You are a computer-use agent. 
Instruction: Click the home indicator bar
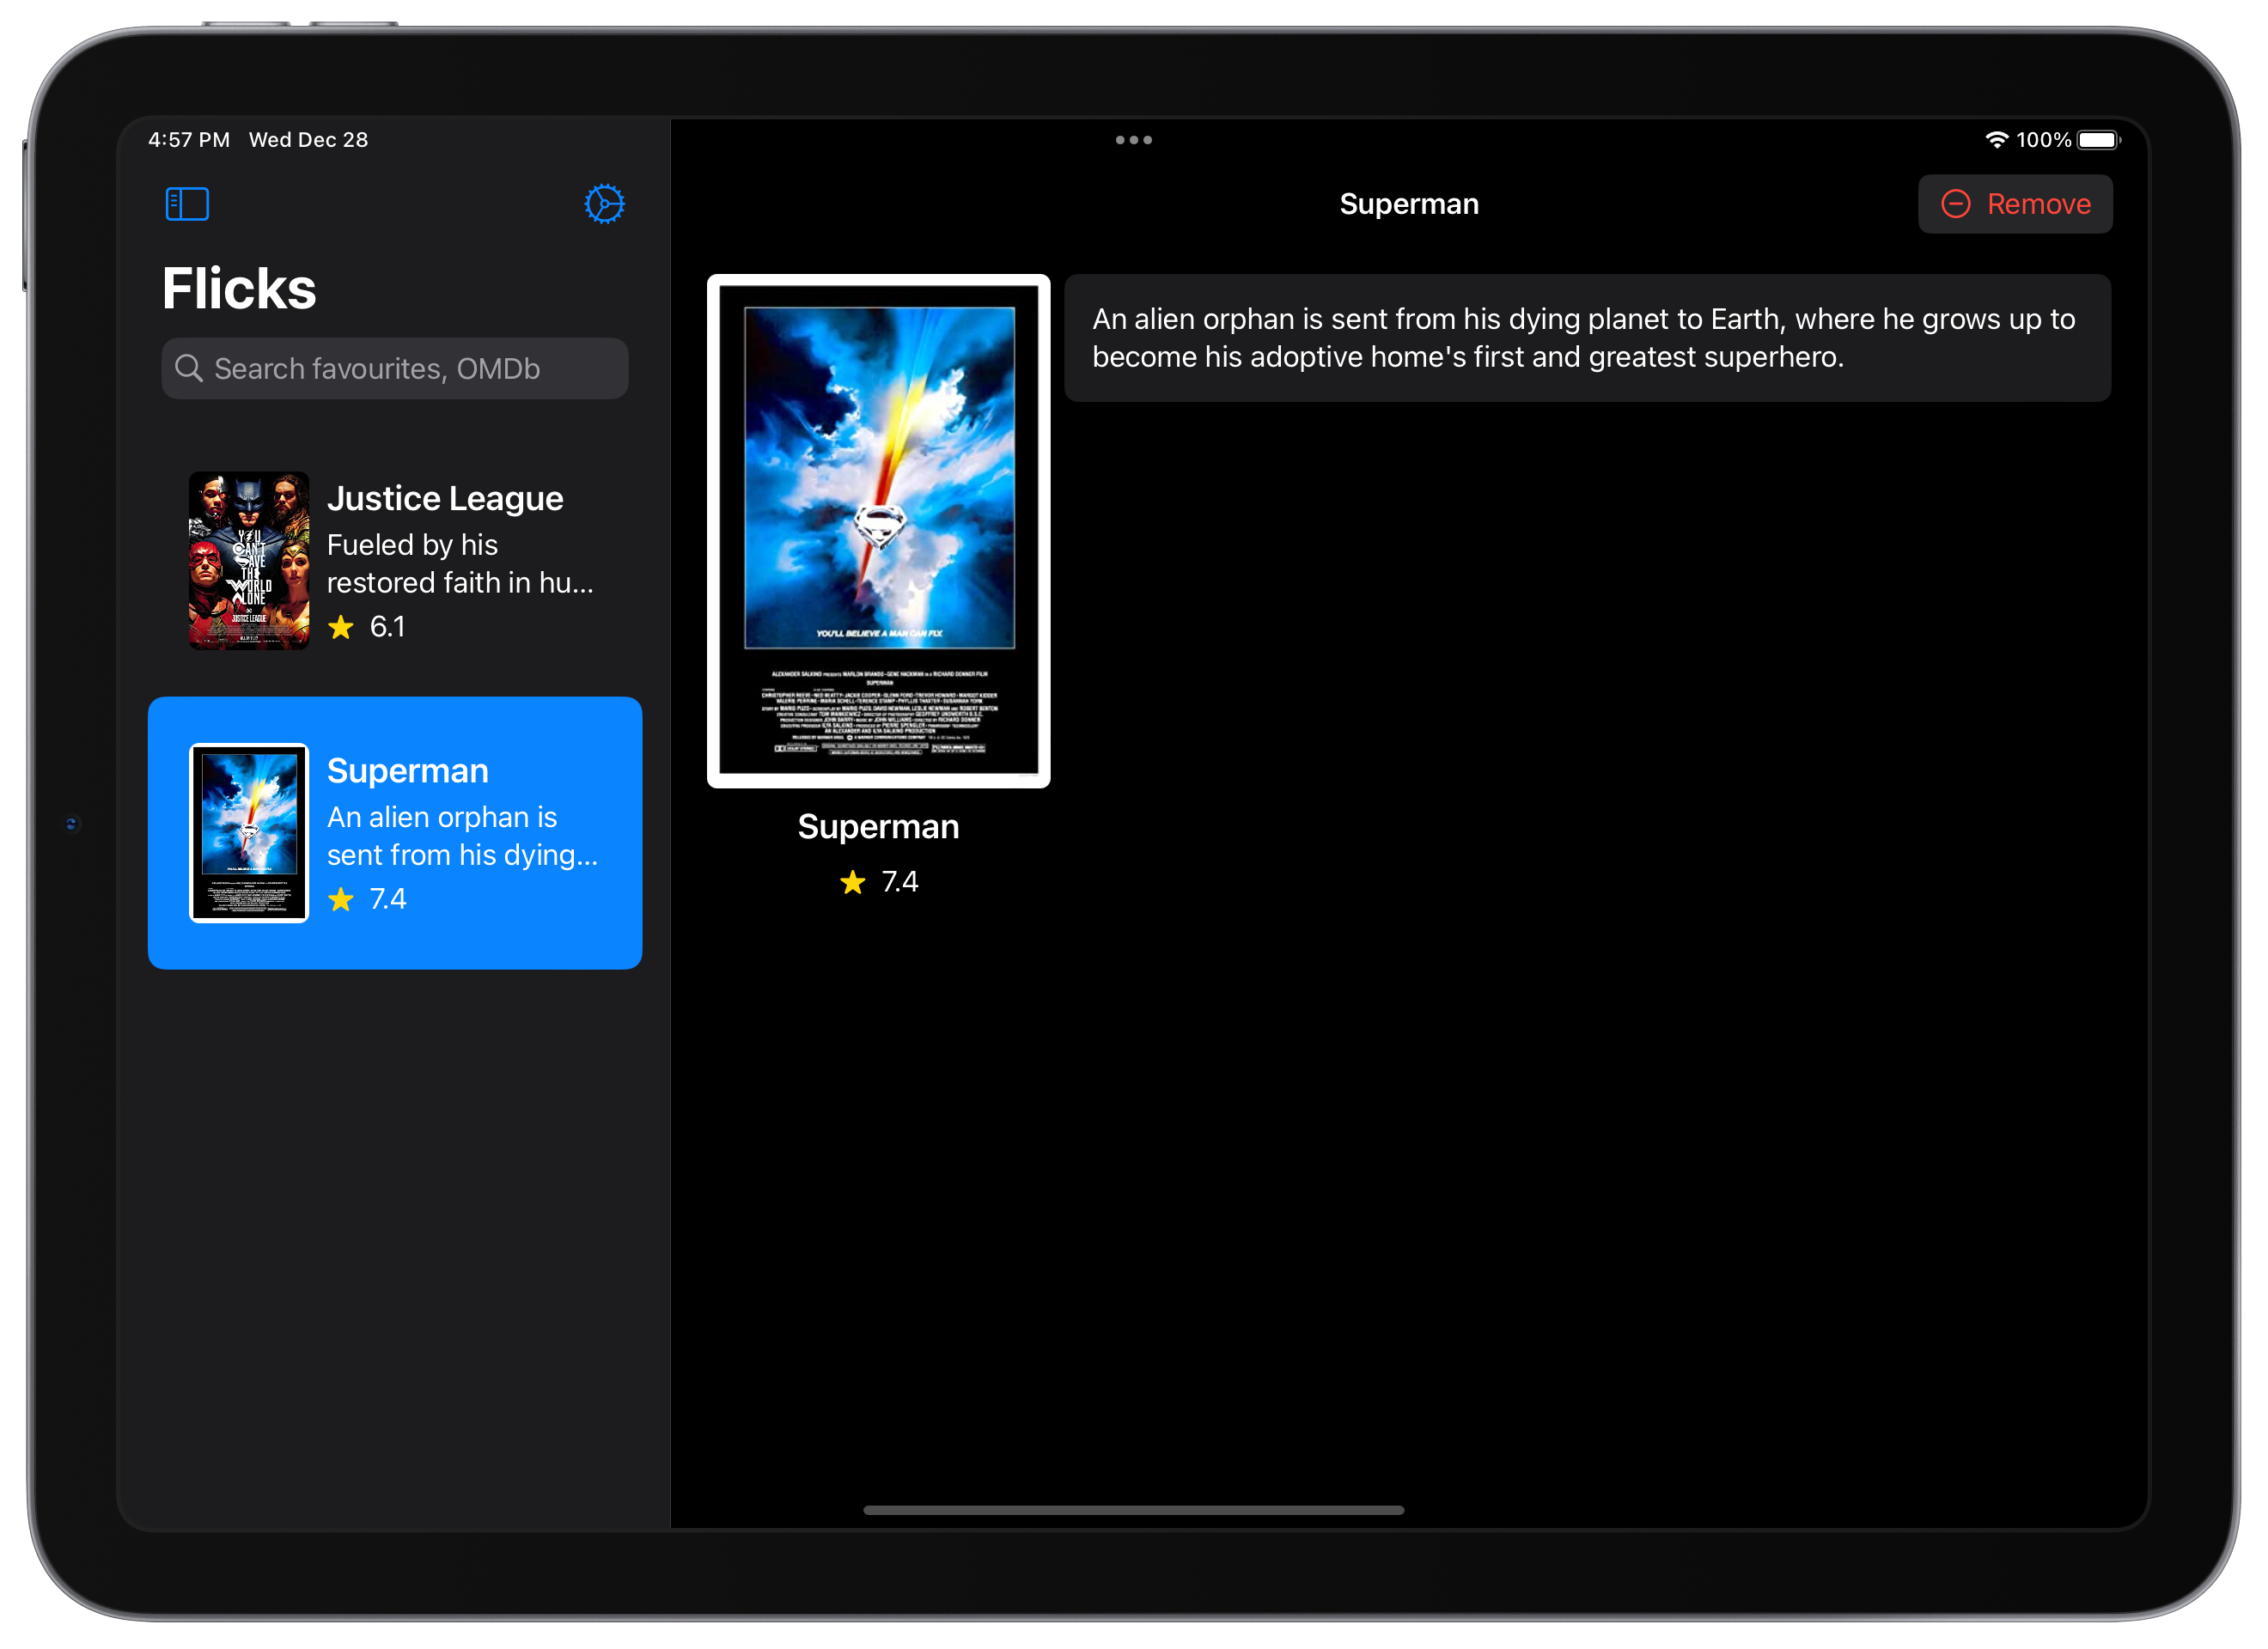pyautogui.click(x=1133, y=1510)
